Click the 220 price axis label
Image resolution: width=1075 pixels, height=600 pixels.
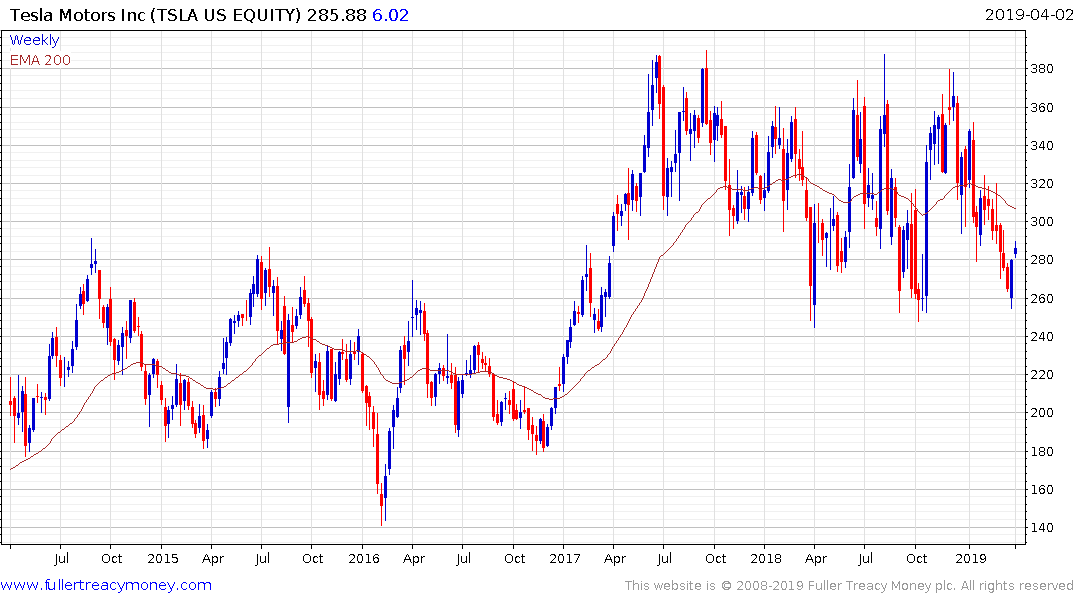pos(1042,374)
